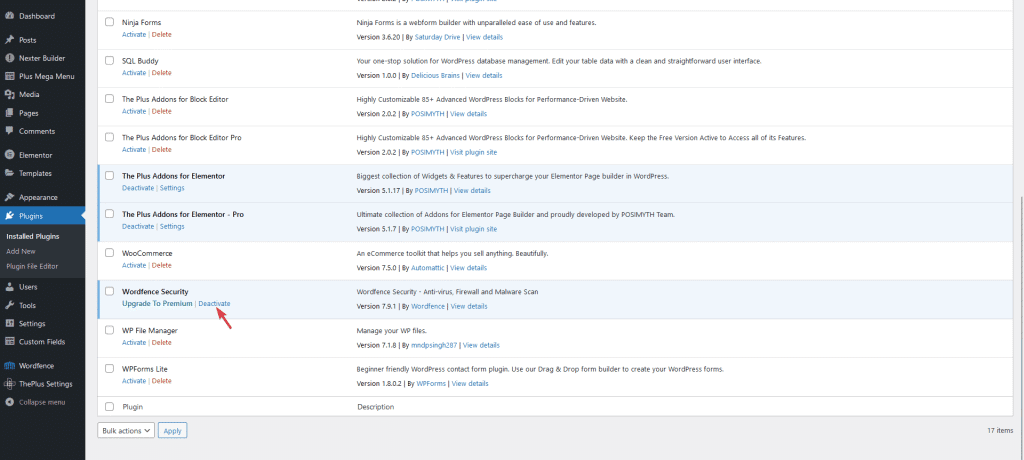Check the WooCommerce plugin checkbox
The image size is (1024, 460).
[x=109, y=254]
